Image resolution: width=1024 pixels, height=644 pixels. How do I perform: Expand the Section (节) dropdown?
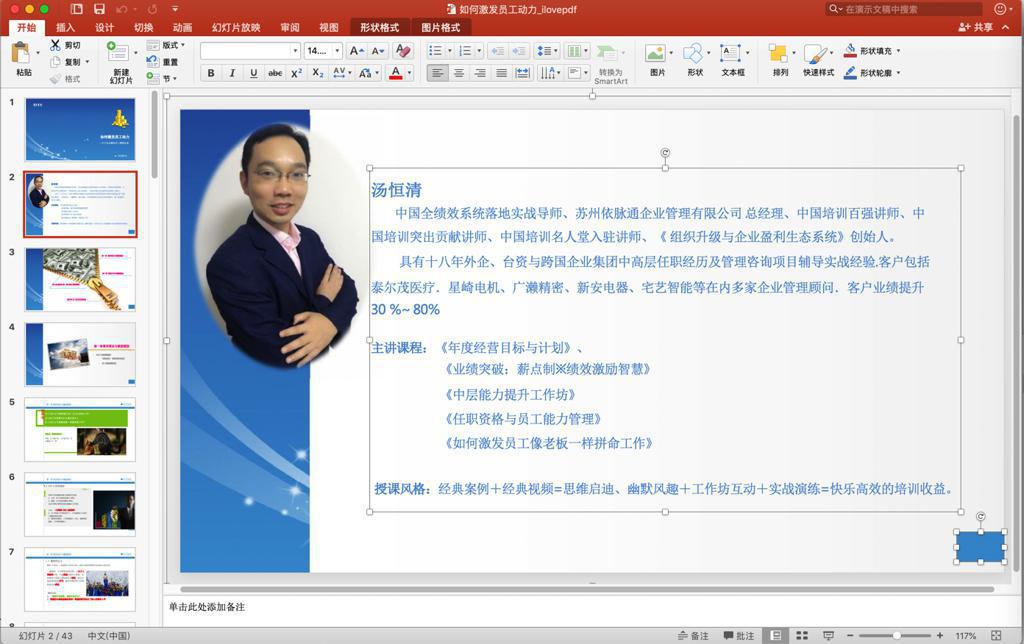(x=174, y=78)
